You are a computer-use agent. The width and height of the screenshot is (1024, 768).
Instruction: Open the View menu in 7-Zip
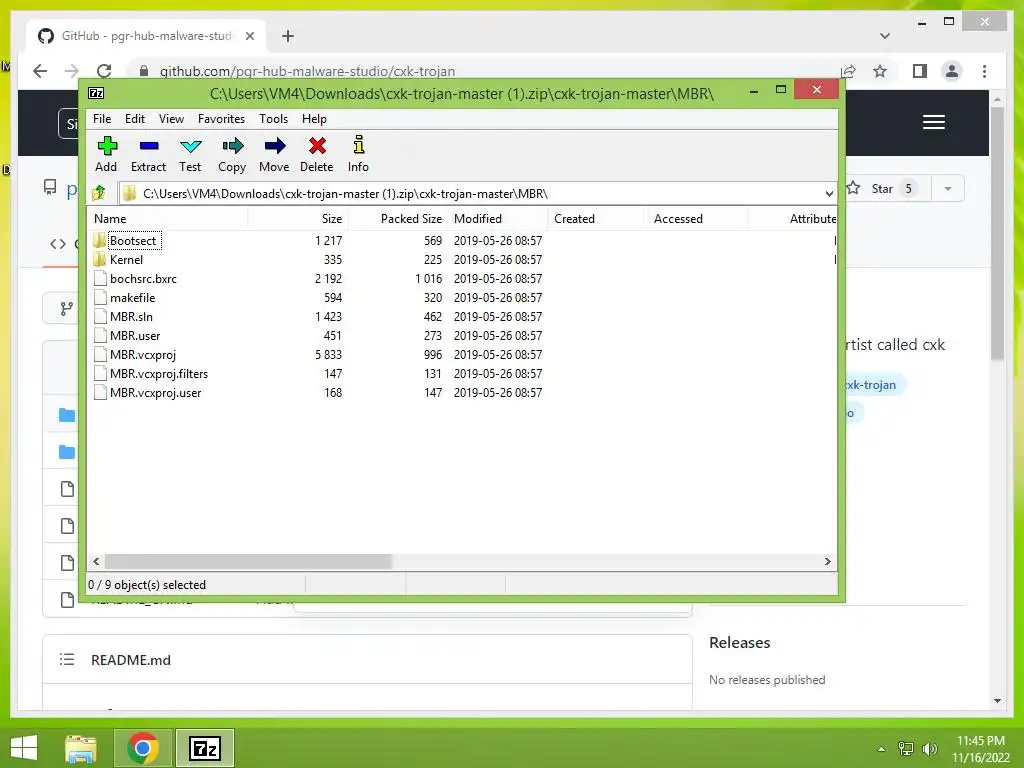171,119
